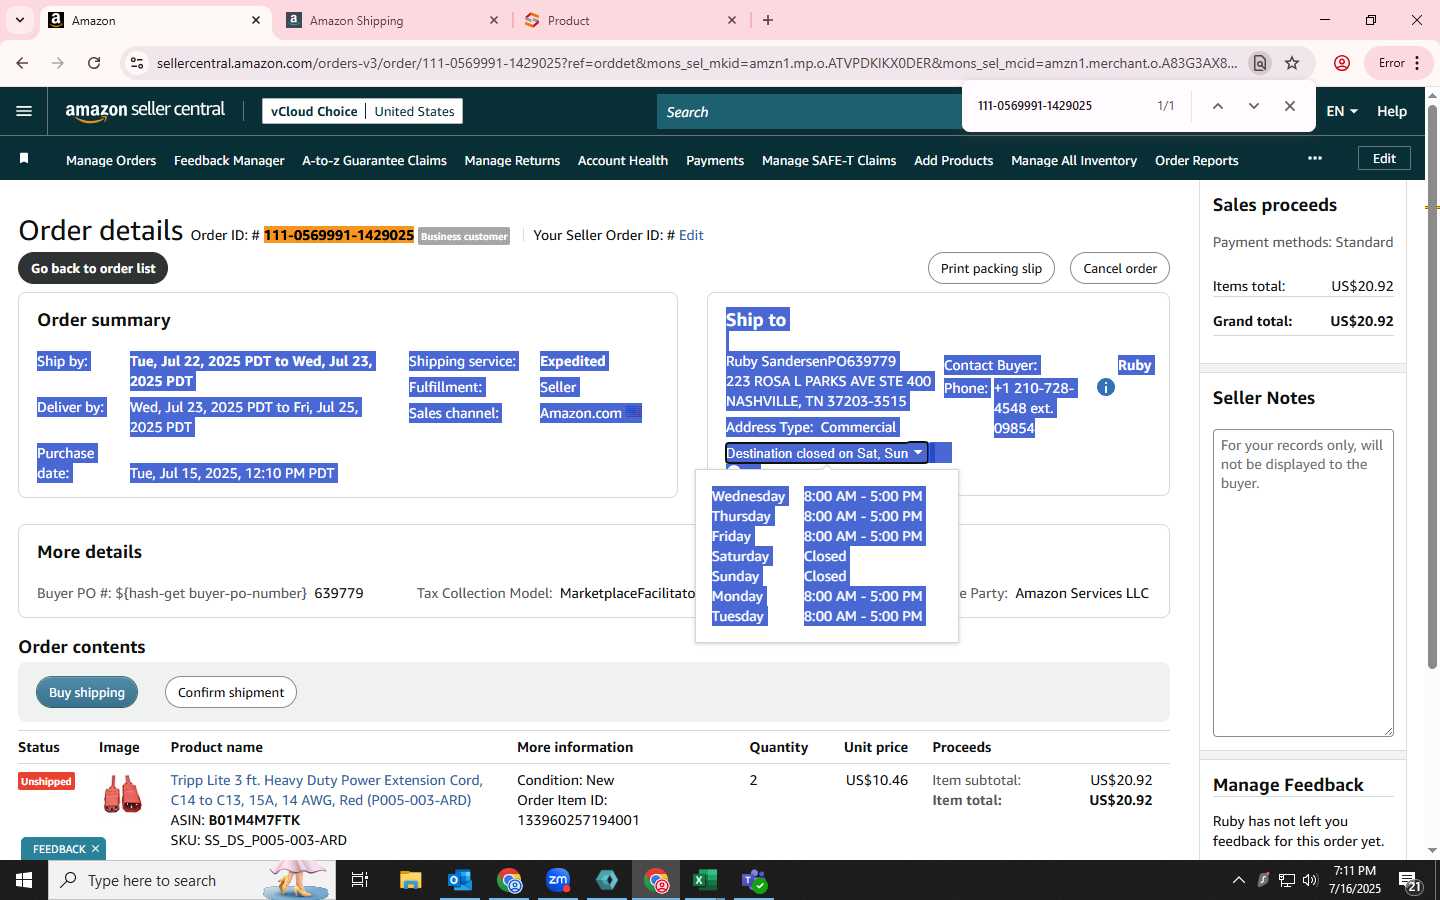Click the volume icon in system tray
Image resolution: width=1440 pixels, height=900 pixels.
pos(1310,880)
